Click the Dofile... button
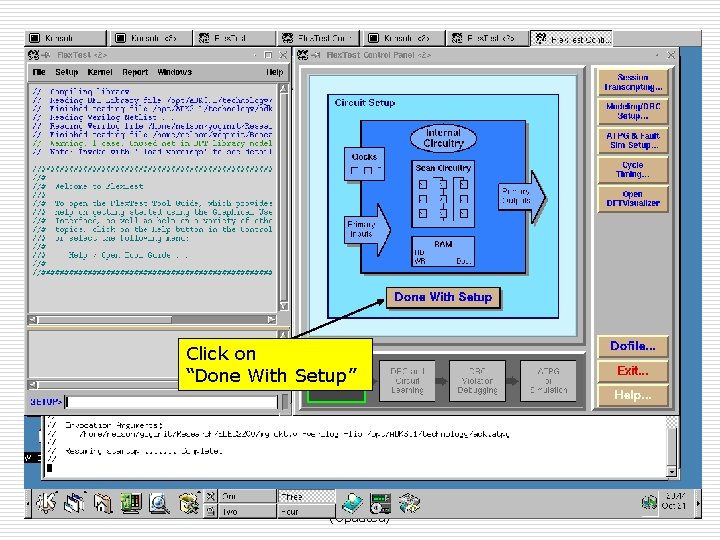 pyautogui.click(x=633, y=346)
